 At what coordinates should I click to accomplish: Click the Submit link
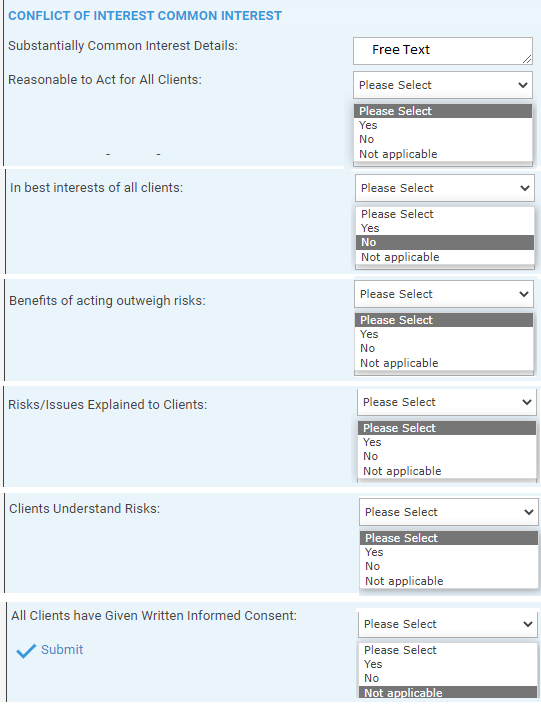62,650
